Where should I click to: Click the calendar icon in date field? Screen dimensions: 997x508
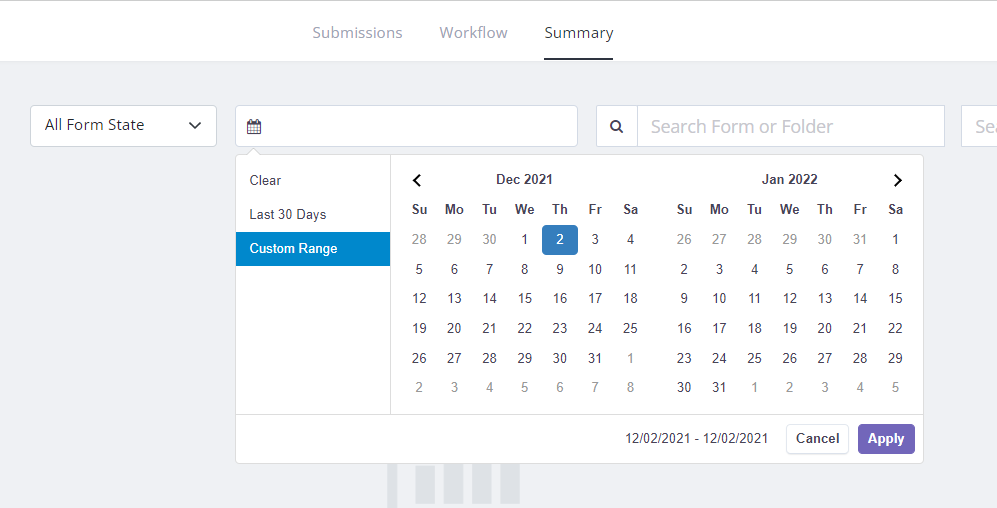254,127
